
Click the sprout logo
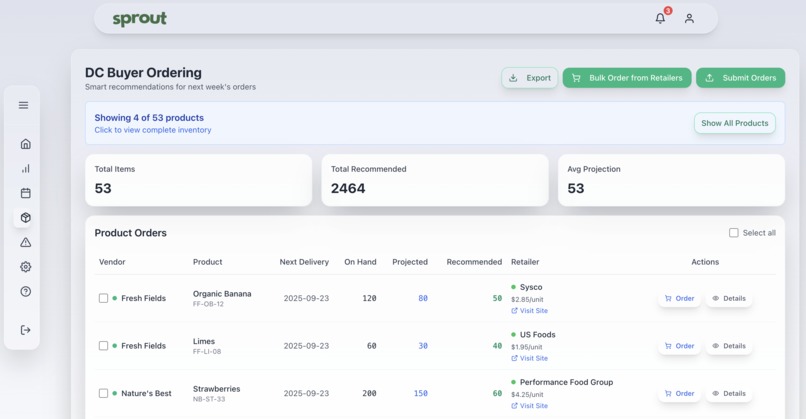point(139,19)
